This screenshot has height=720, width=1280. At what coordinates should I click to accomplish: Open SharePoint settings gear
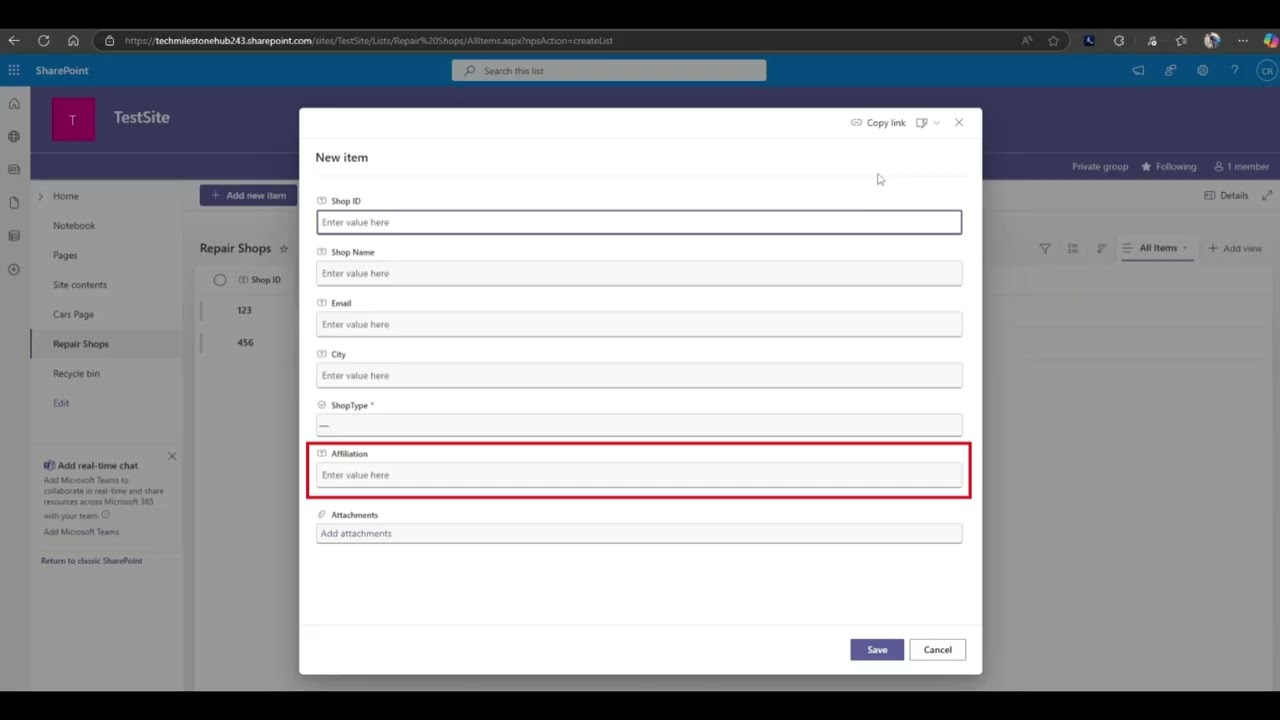(1202, 71)
